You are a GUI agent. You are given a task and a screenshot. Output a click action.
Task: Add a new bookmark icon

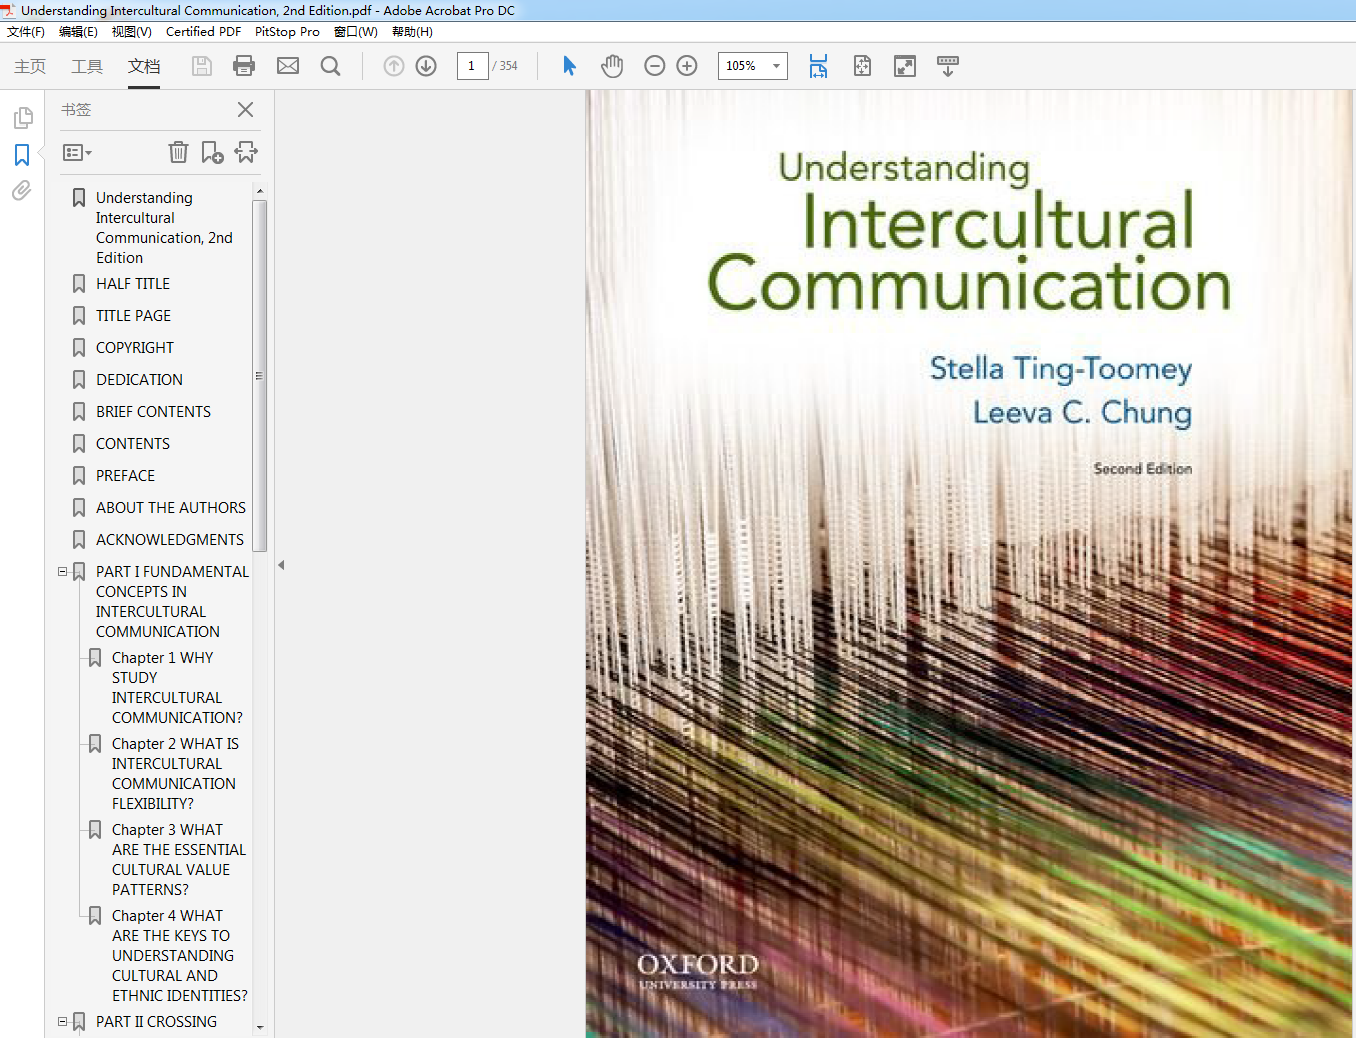212,152
